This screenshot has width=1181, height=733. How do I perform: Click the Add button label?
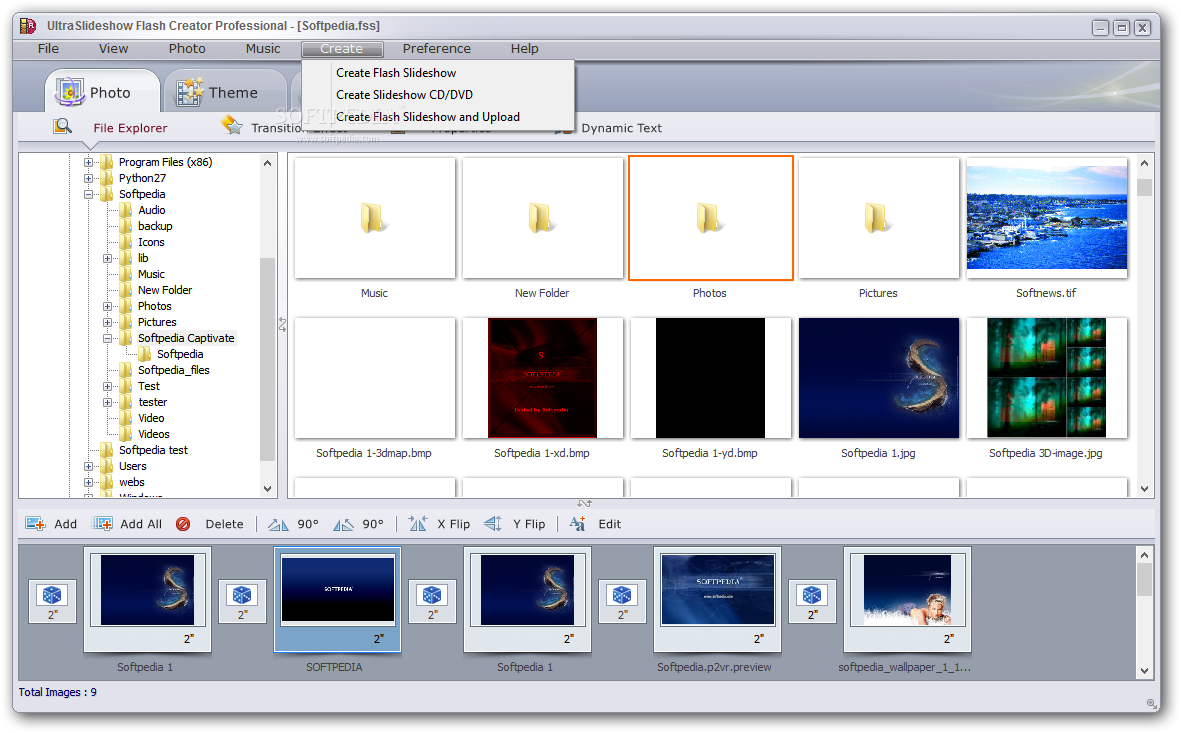66,524
